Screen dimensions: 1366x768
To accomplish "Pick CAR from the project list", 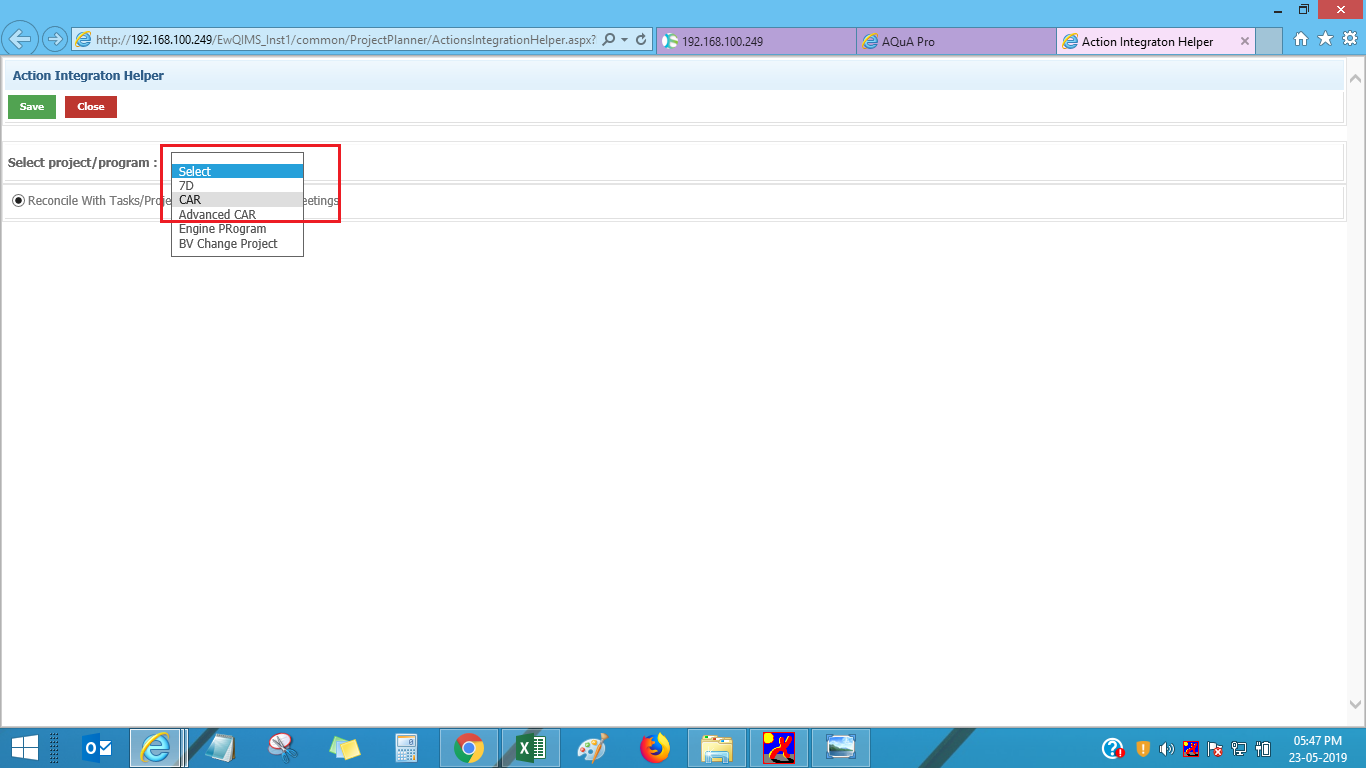I will point(237,200).
